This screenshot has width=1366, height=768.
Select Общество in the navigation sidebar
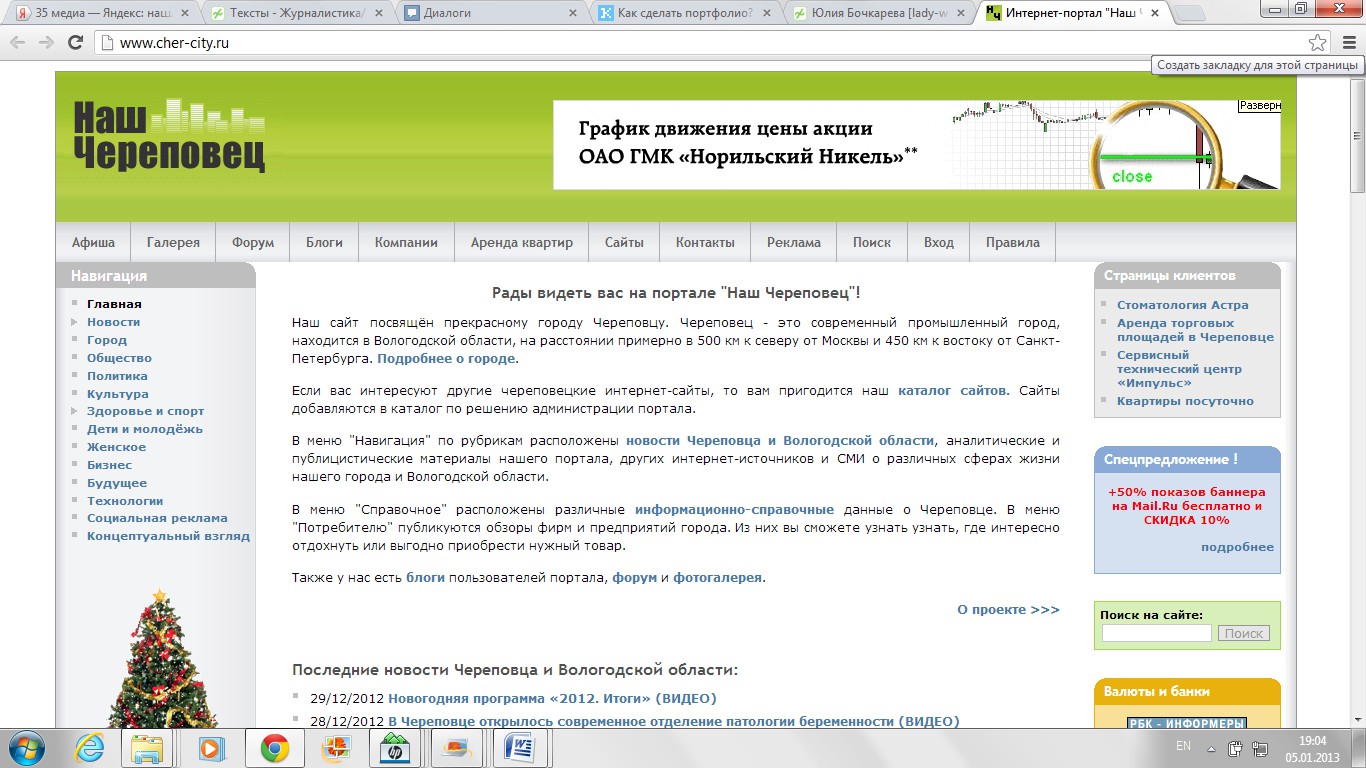pos(119,358)
